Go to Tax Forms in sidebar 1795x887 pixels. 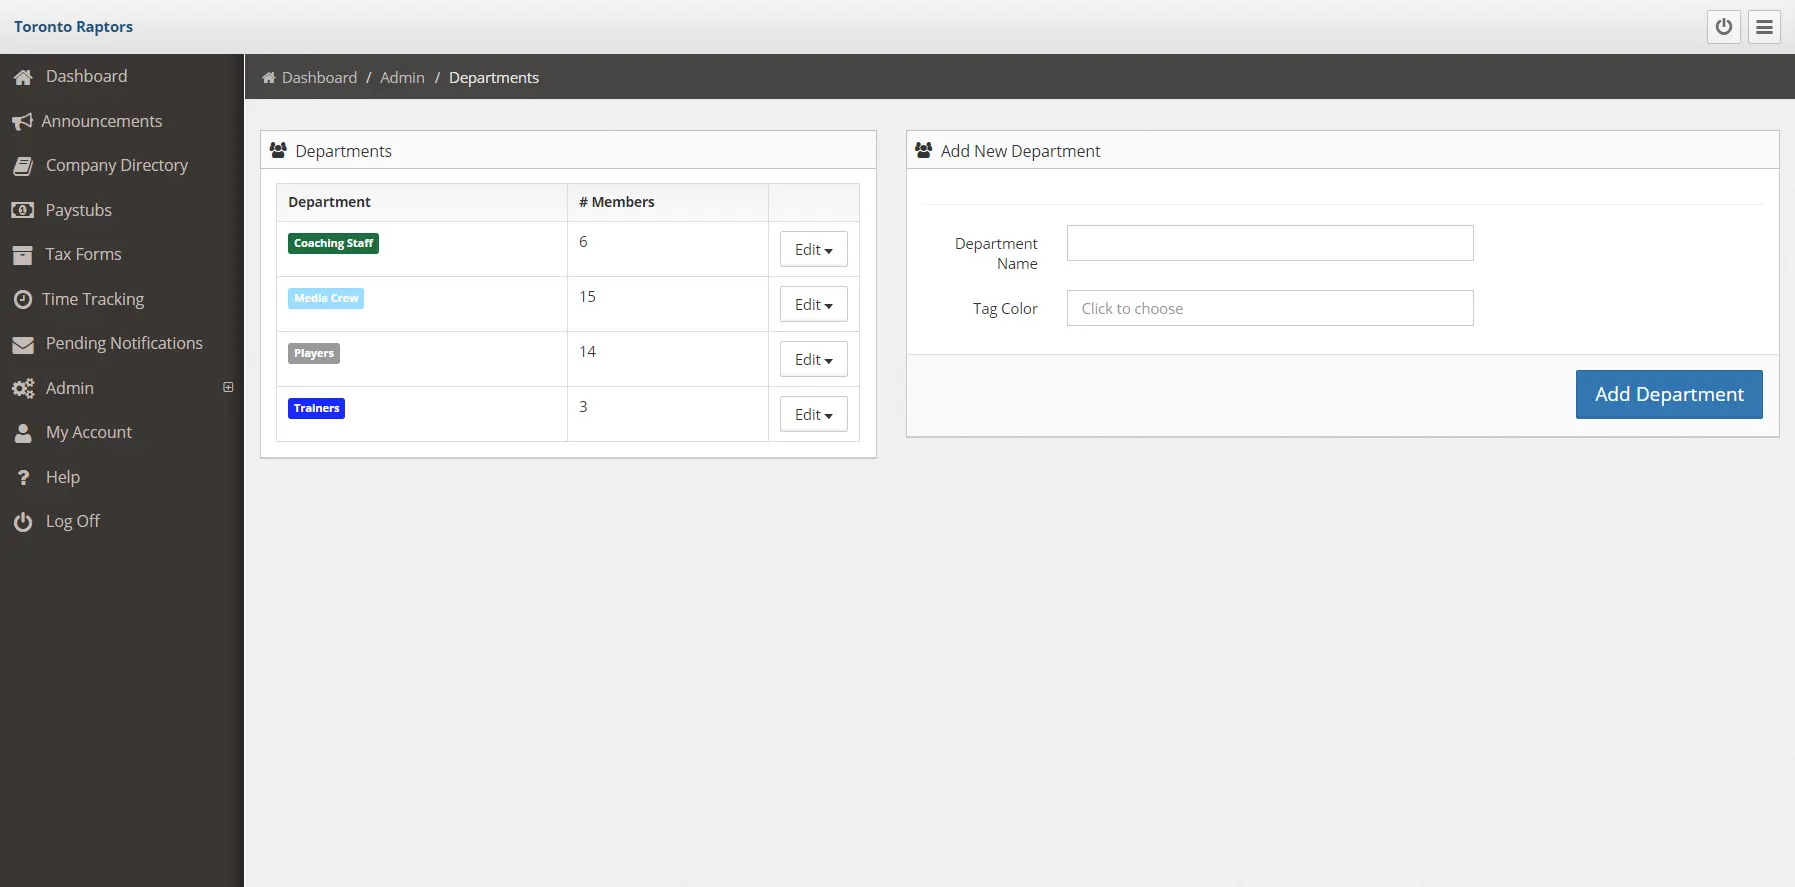pos(83,255)
